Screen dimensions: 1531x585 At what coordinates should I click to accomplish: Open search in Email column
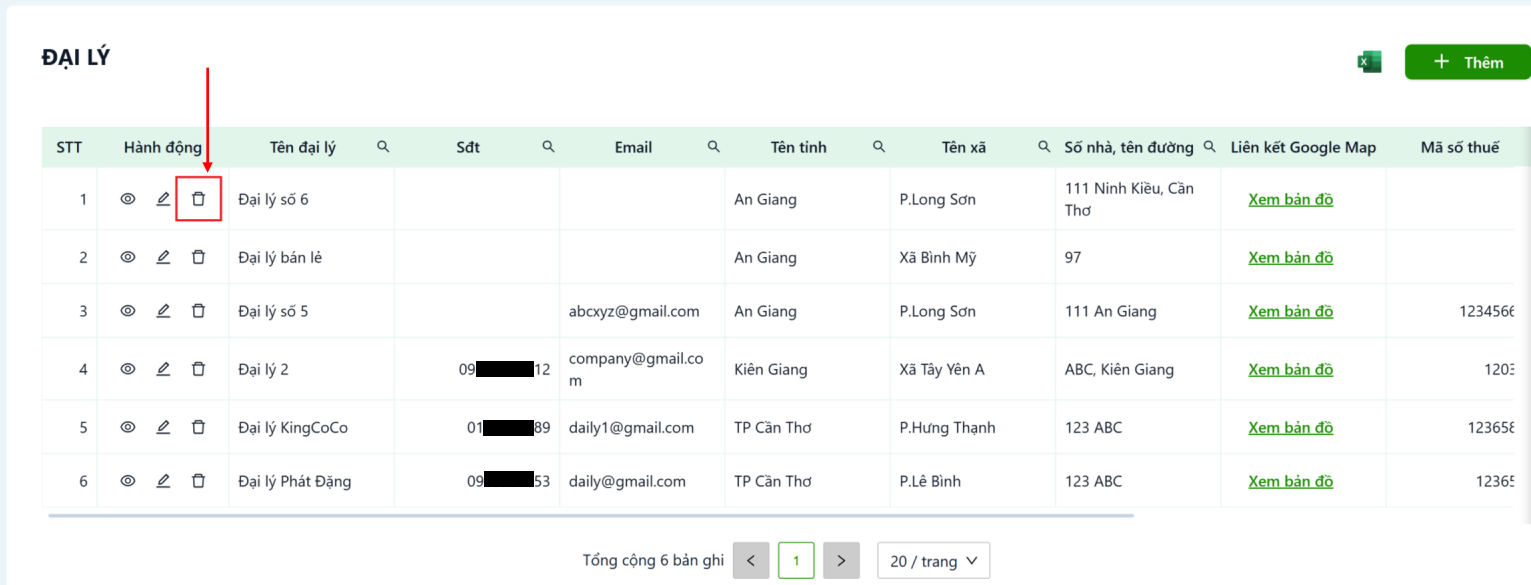point(714,147)
